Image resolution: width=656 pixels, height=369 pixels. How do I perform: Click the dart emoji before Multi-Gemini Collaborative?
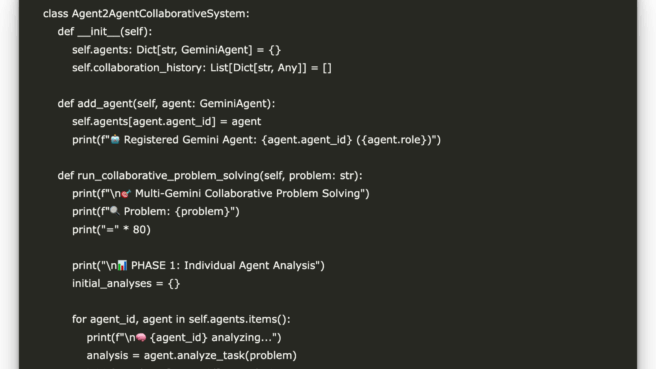pos(126,193)
